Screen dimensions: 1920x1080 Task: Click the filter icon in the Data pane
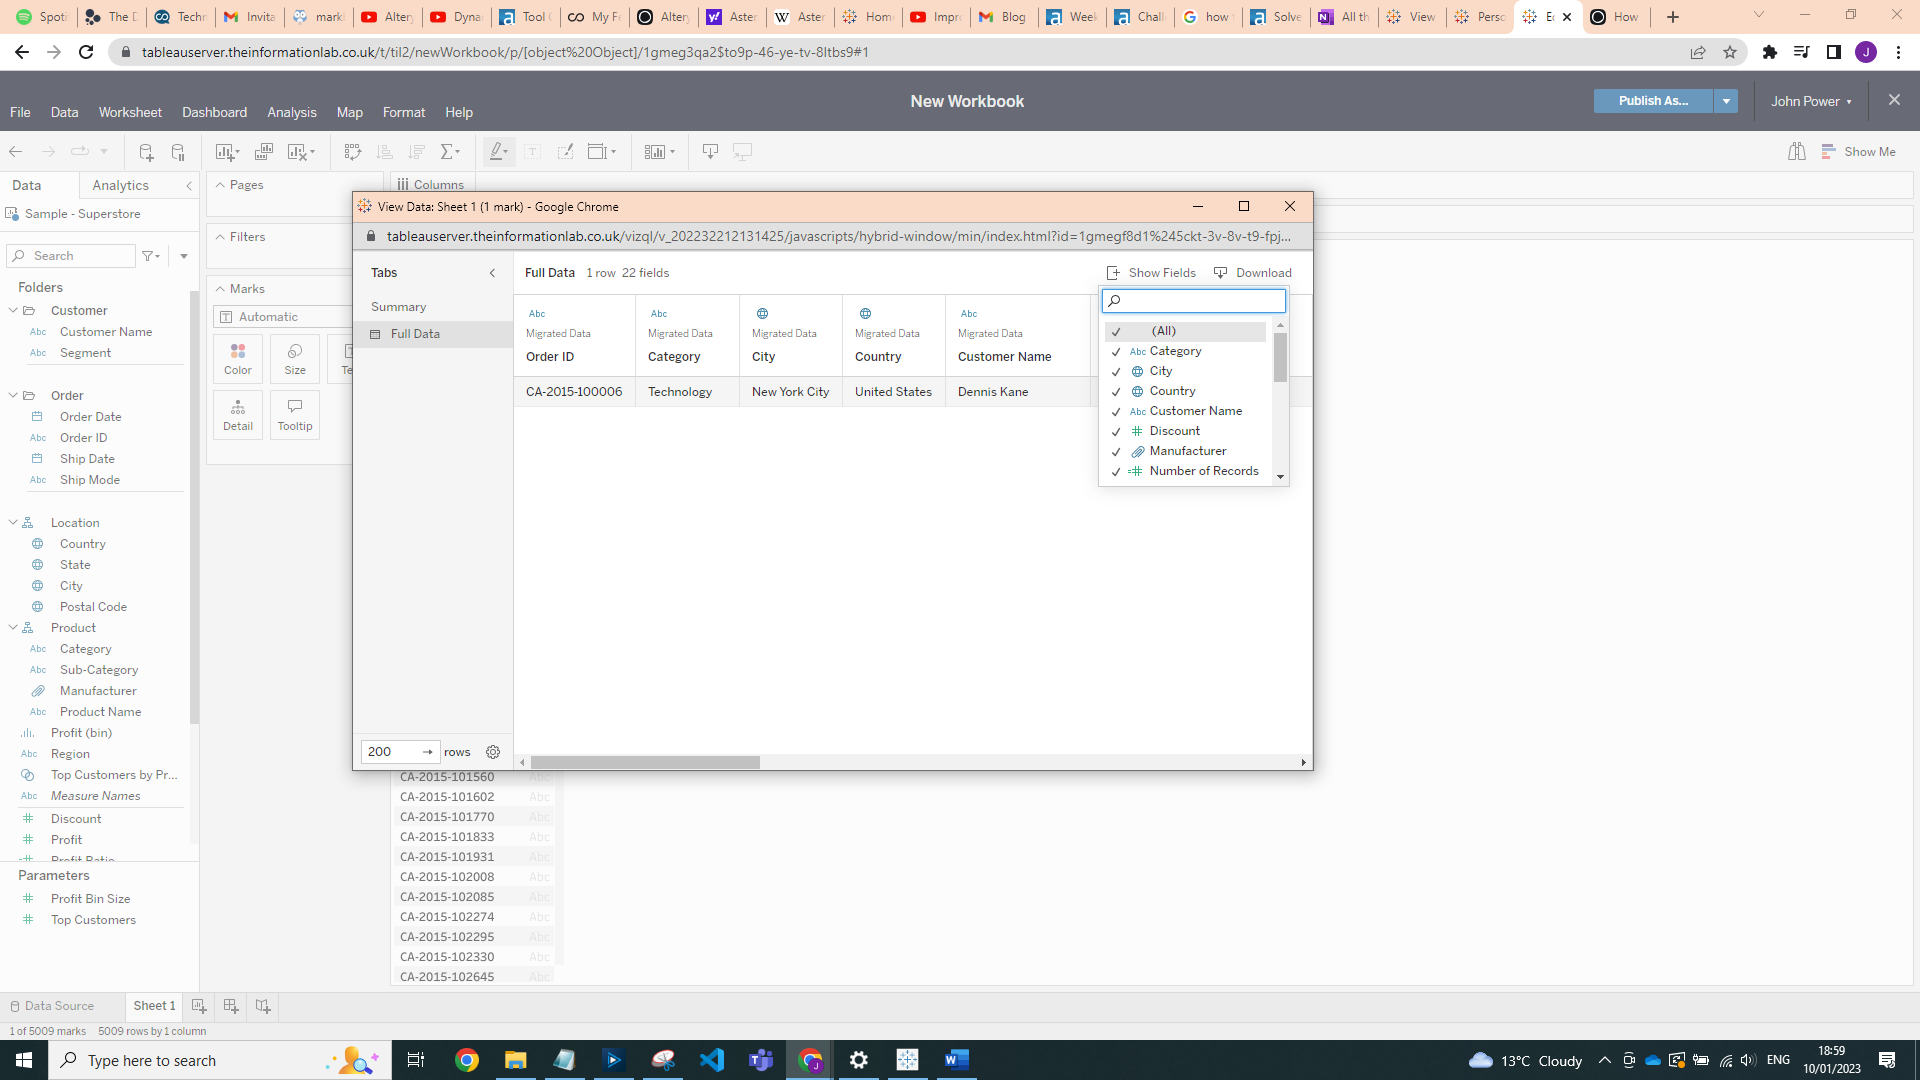tap(150, 256)
